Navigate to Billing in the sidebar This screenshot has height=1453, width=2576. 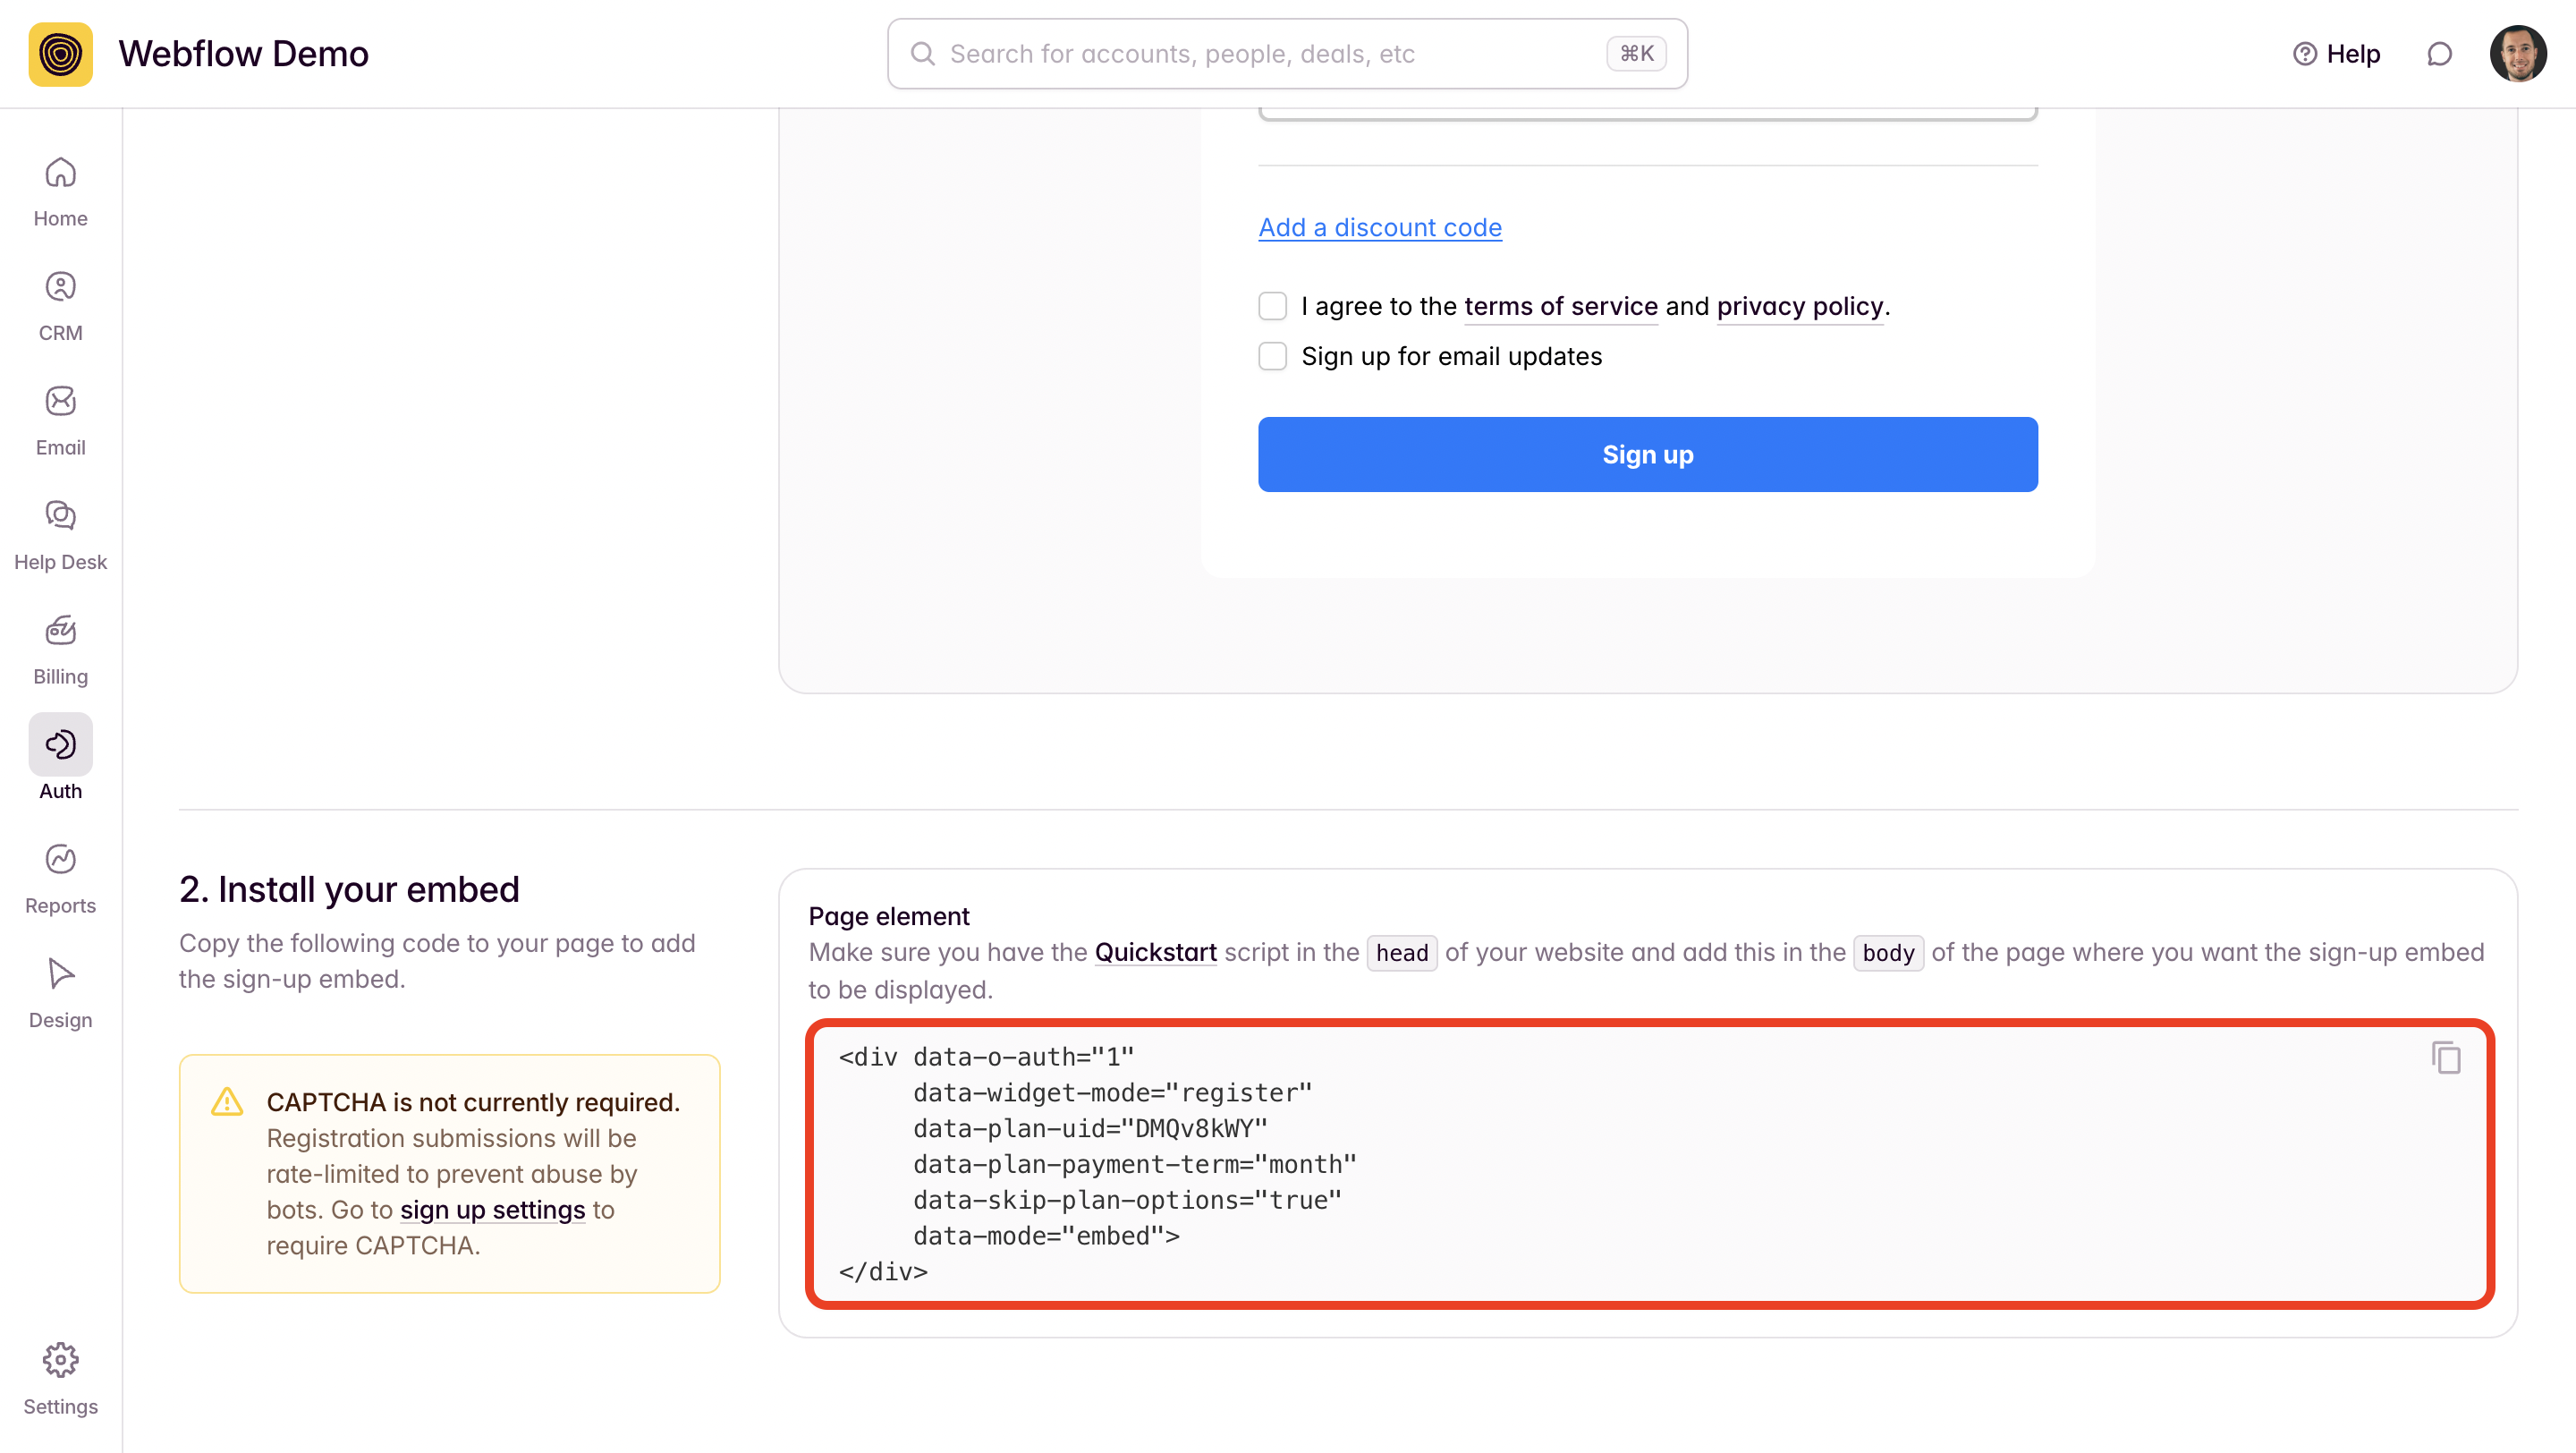[x=60, y=649]
